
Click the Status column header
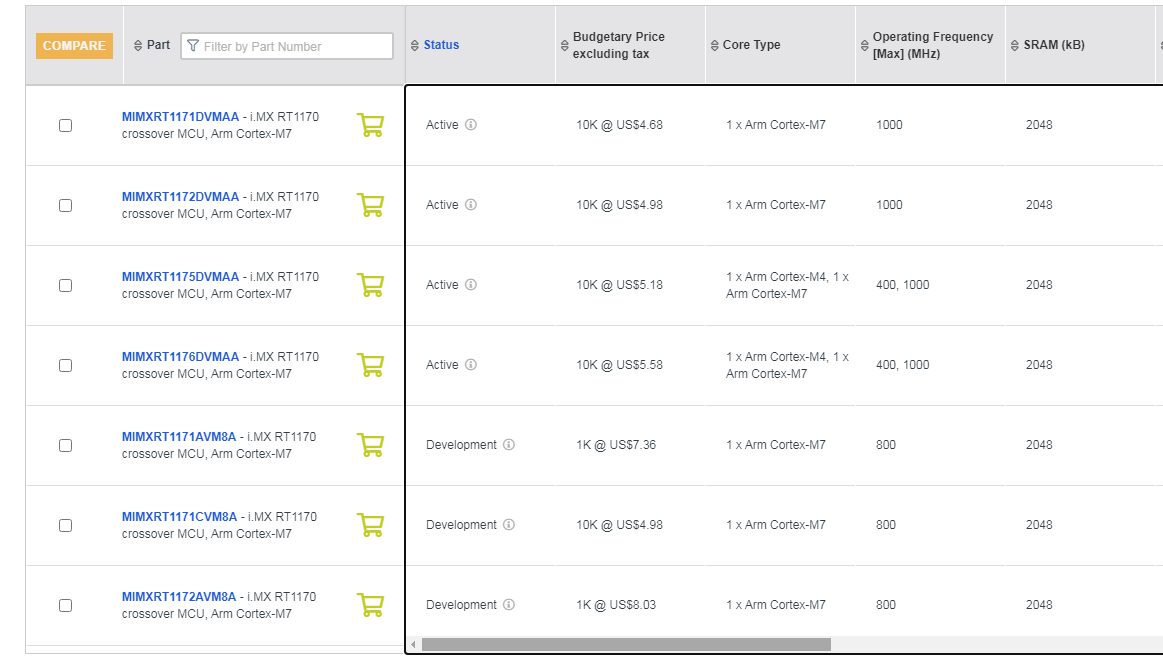pyautogui.click(x=441, y=45)
